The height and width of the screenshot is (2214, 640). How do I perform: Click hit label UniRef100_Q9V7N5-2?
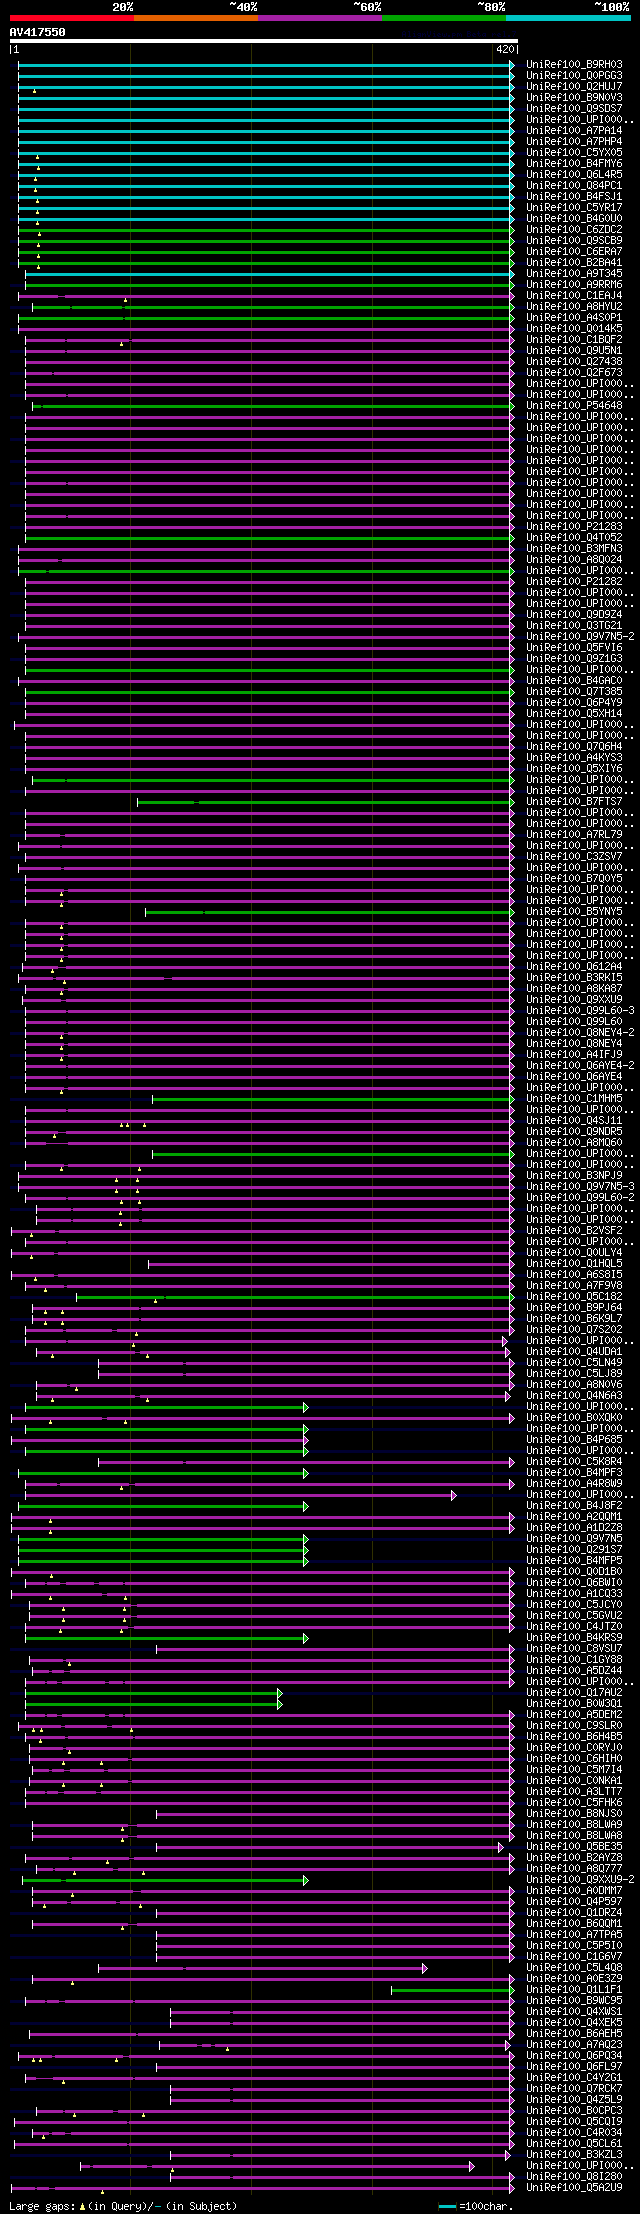tap(580, 636)
